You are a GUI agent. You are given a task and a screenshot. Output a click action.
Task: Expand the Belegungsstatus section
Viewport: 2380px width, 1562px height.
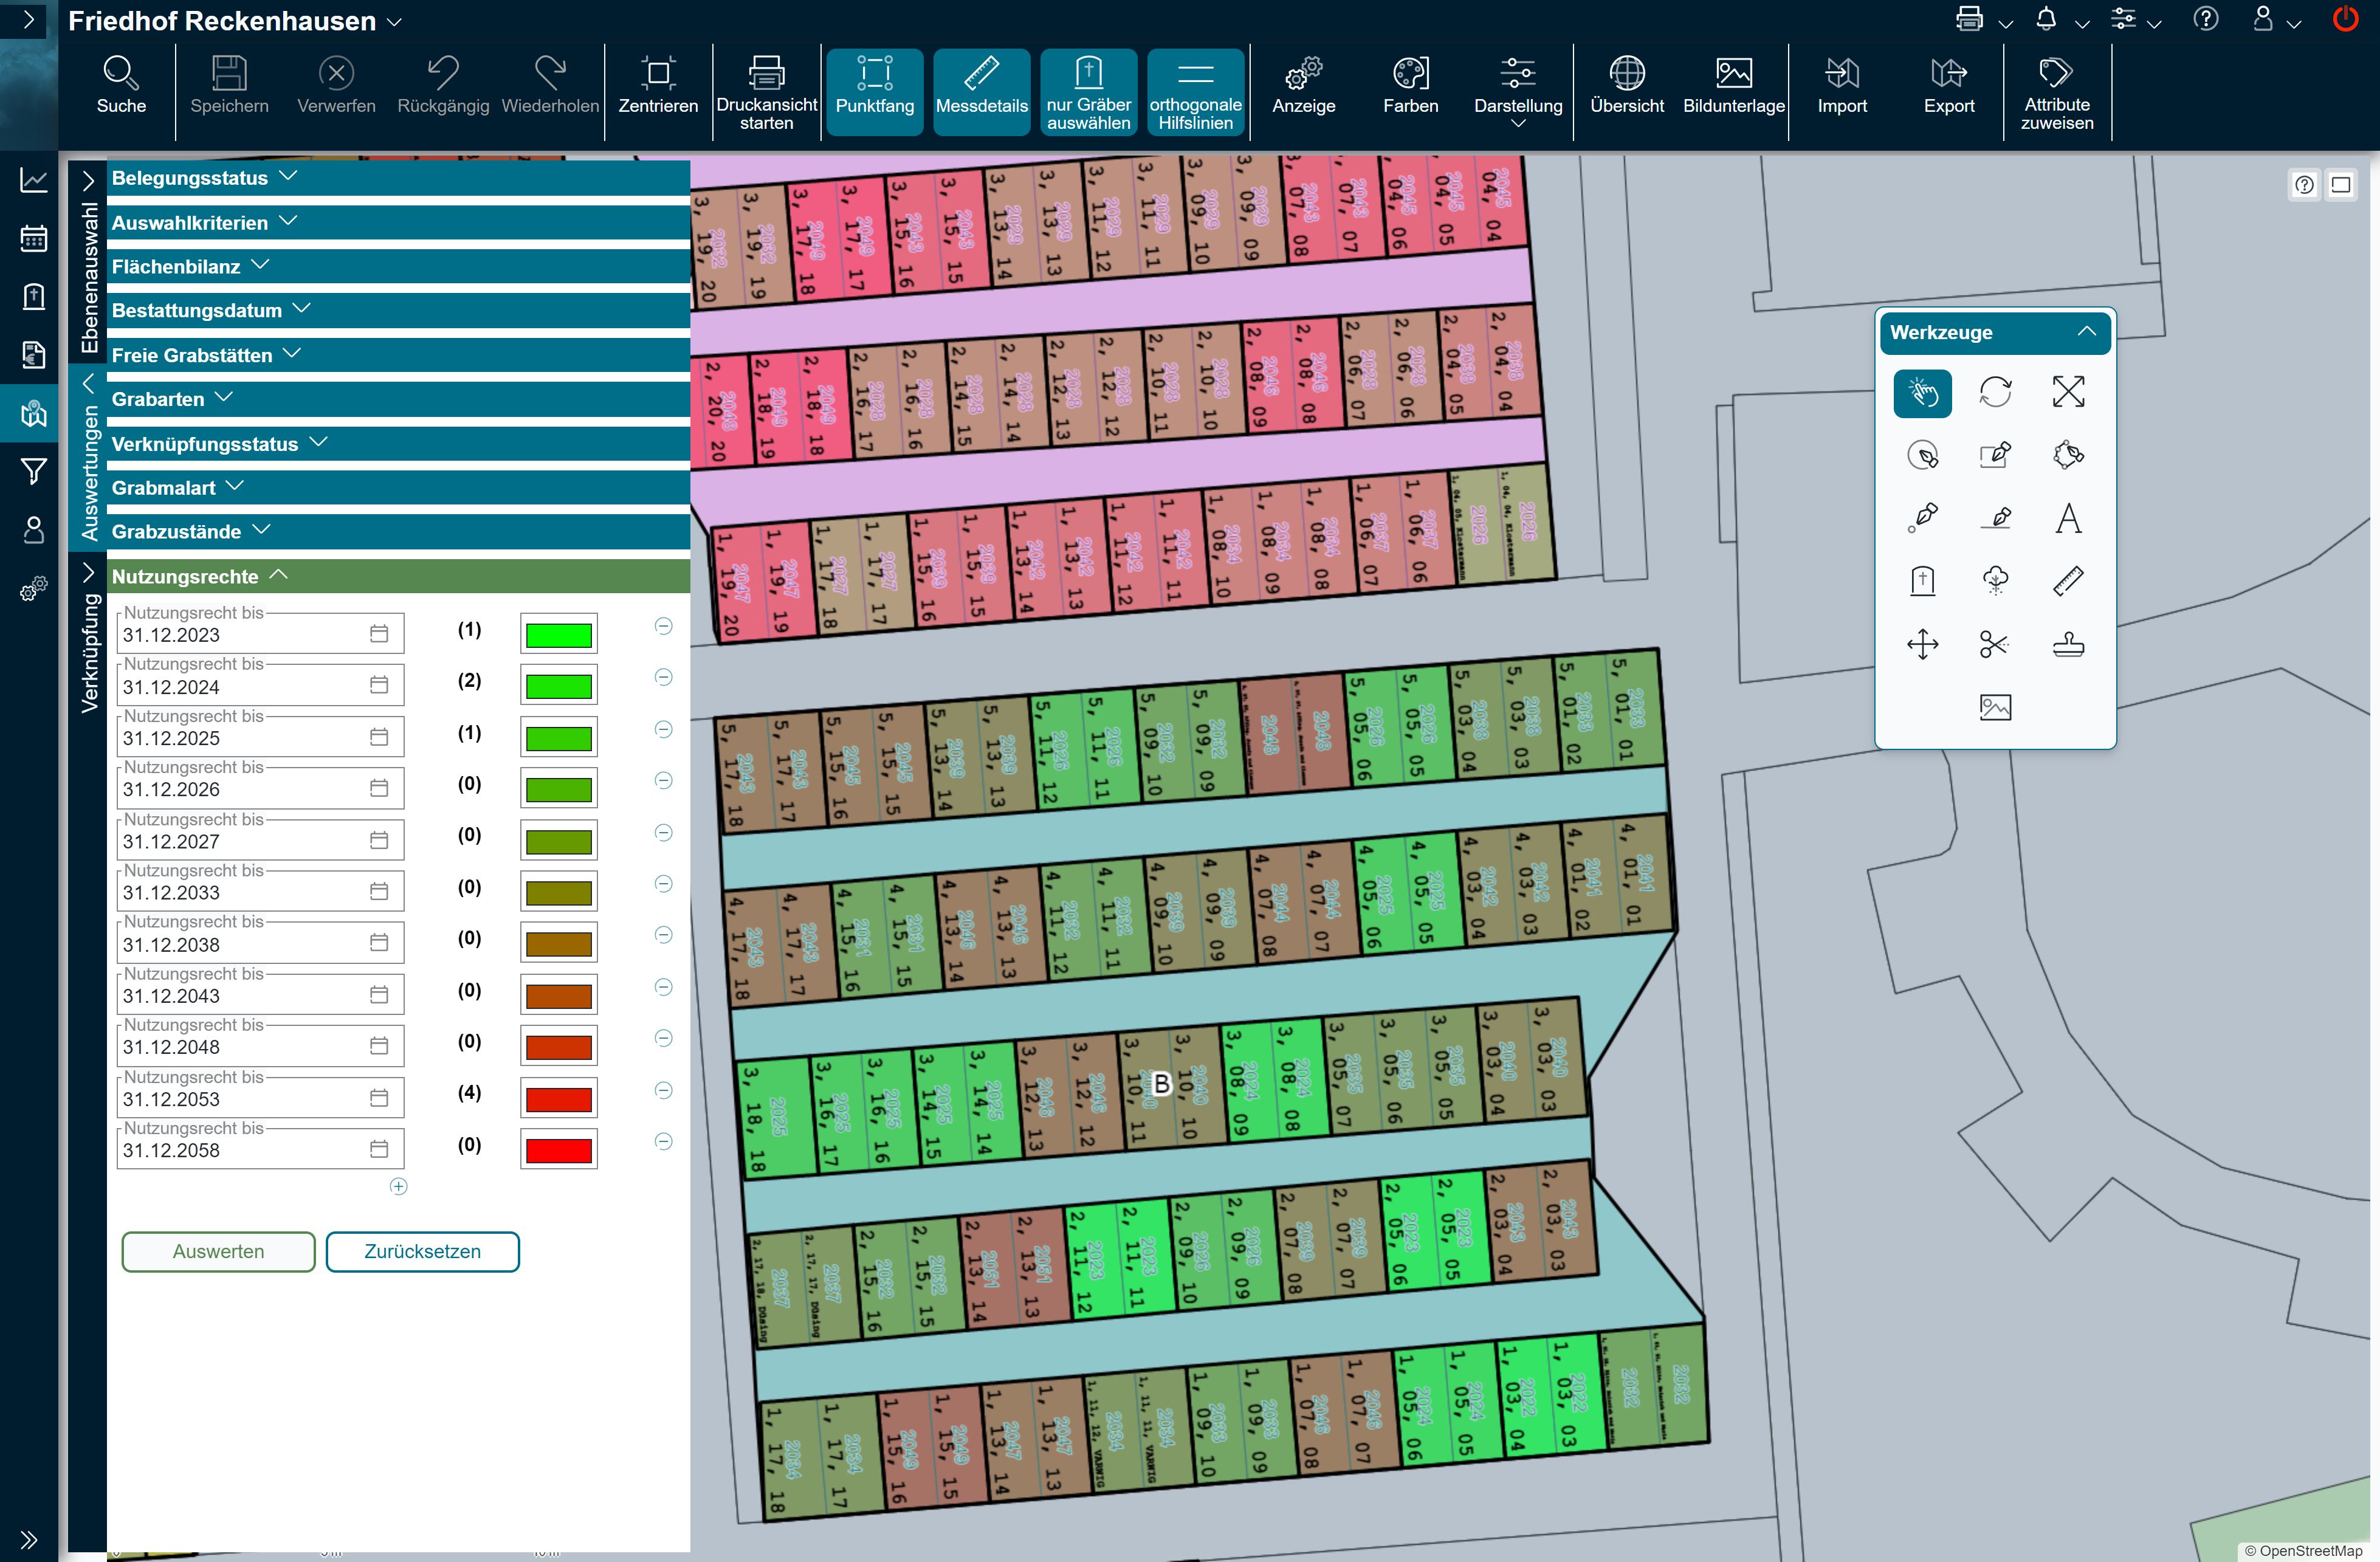pos(398,178)
